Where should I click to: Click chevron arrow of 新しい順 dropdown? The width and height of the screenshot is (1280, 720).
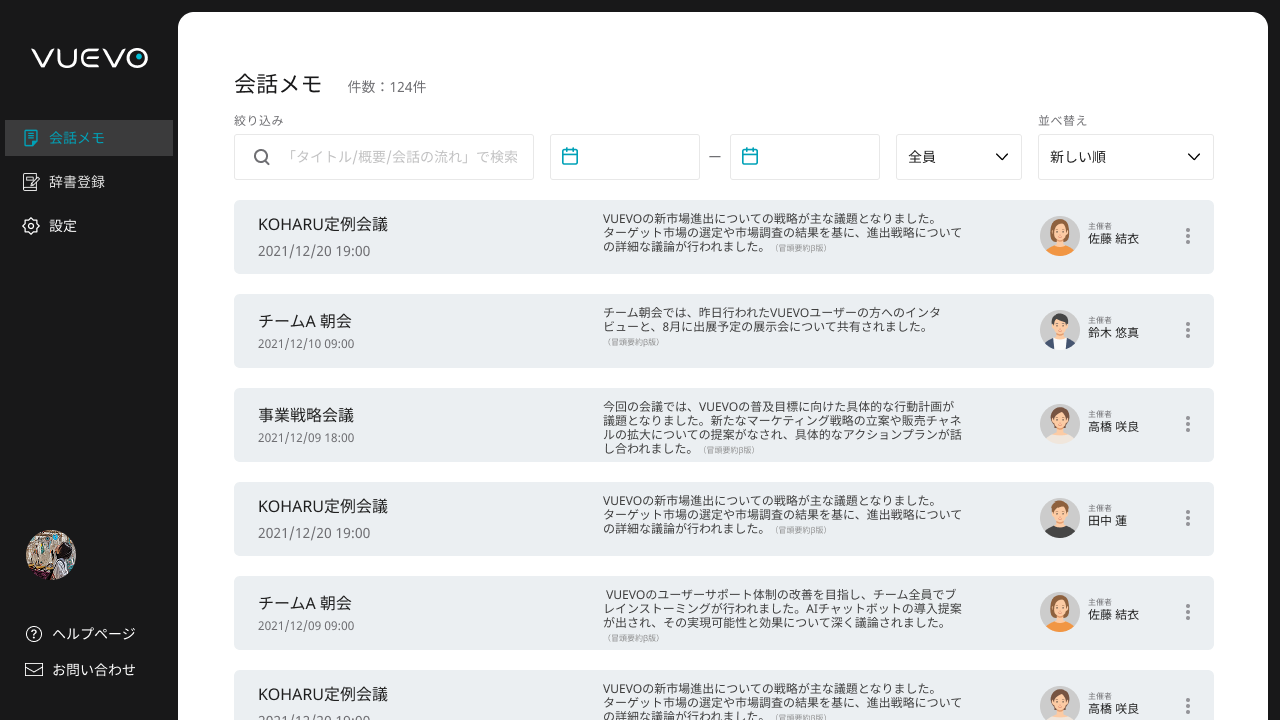(x=1194, y=157)
